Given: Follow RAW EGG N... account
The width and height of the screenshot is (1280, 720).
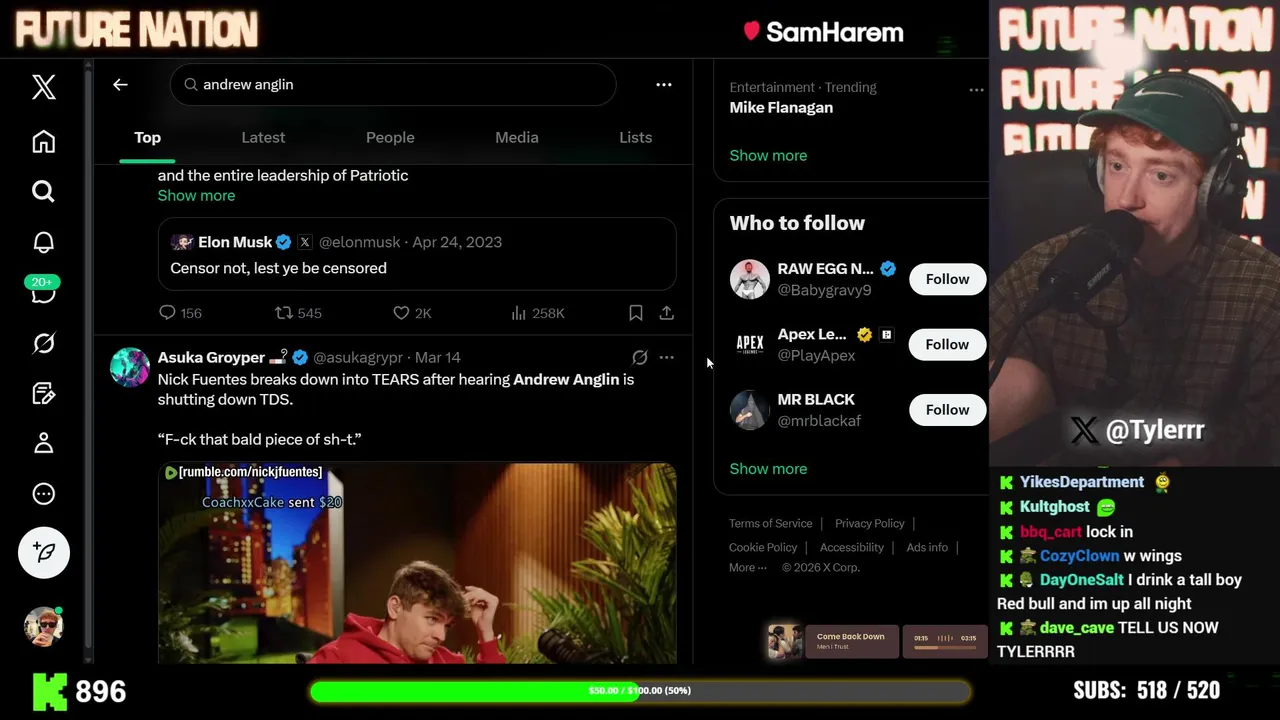Looking at the screenshot, I should [x=947, y=279].
